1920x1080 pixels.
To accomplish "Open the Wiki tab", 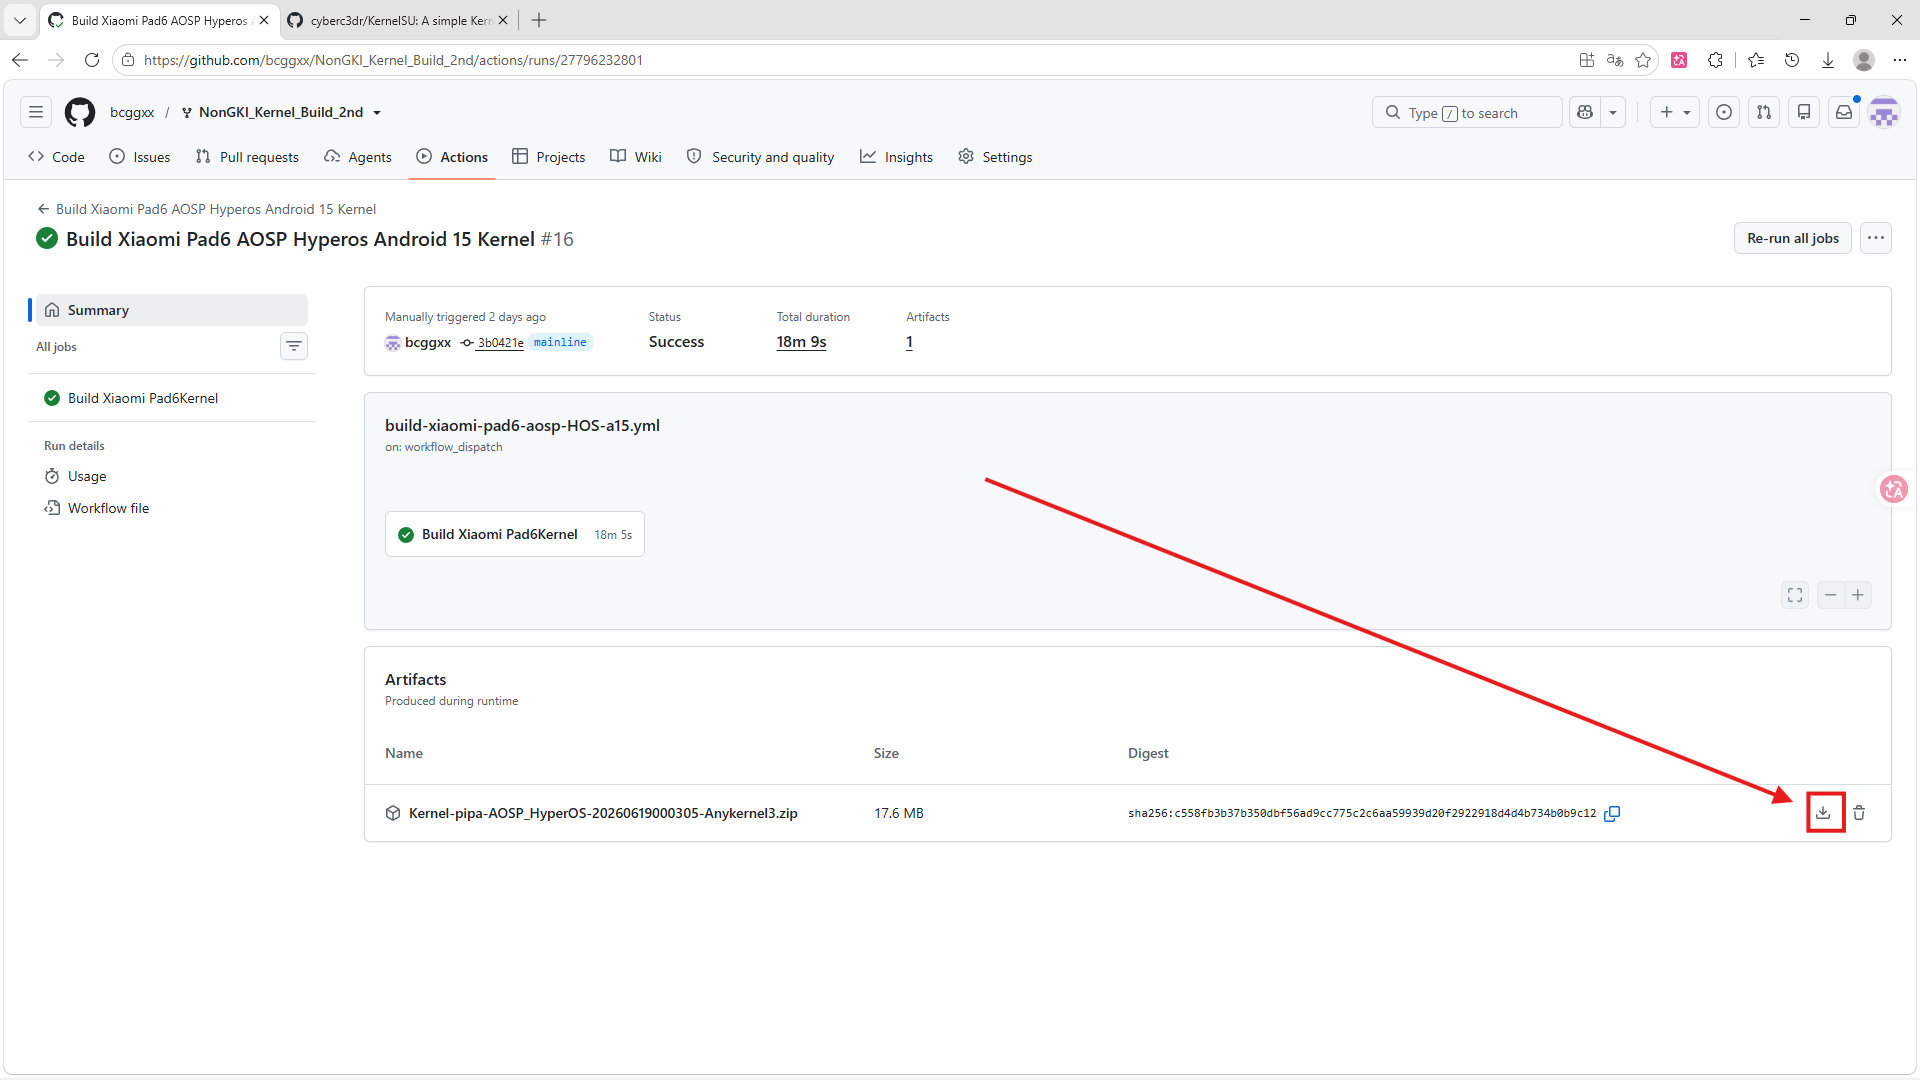I will [636, 157].
